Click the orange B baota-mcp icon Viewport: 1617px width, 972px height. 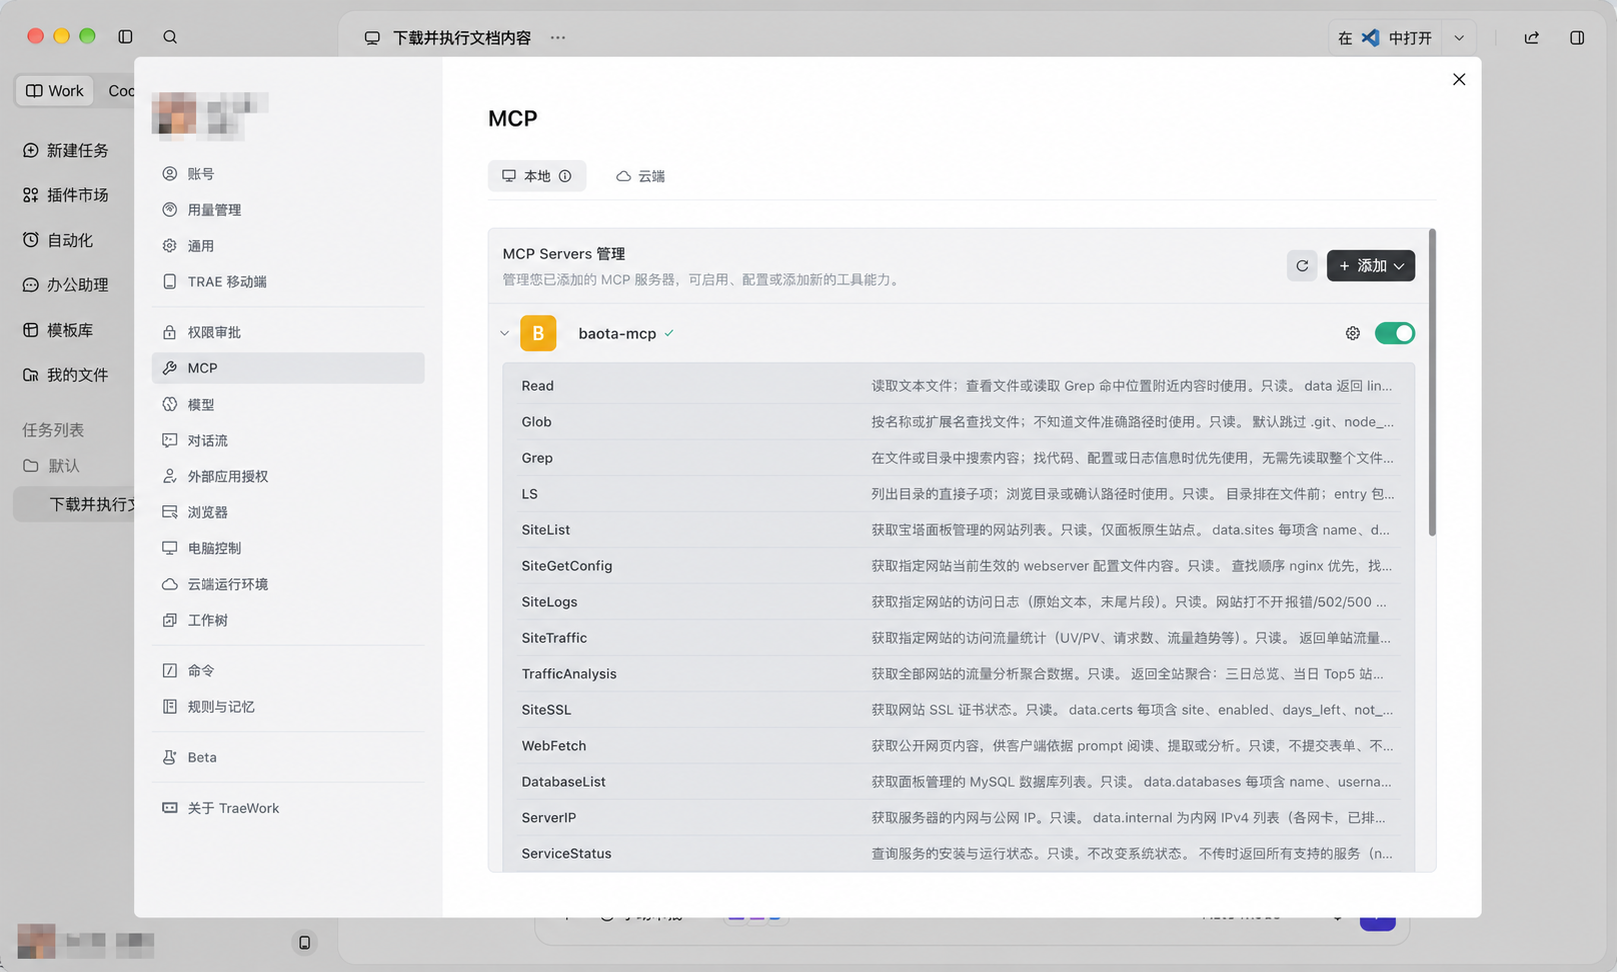pyautogui.click(x=538, y=334)
